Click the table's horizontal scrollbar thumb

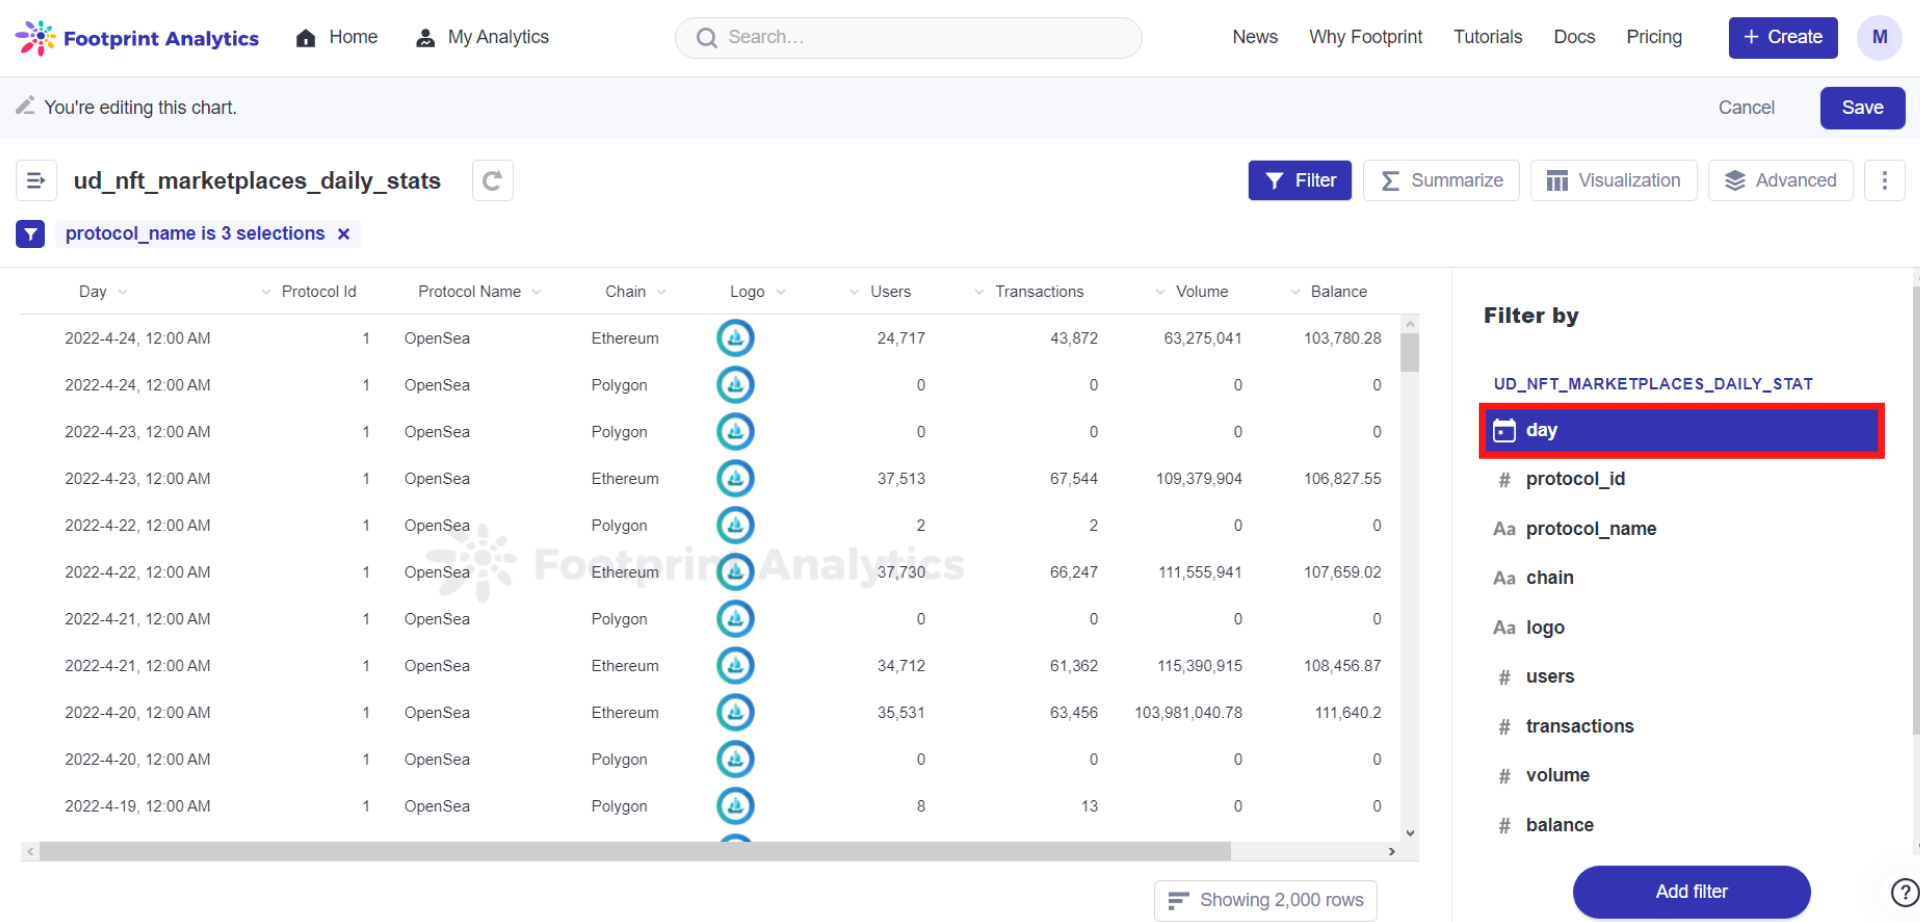point(635,851)
